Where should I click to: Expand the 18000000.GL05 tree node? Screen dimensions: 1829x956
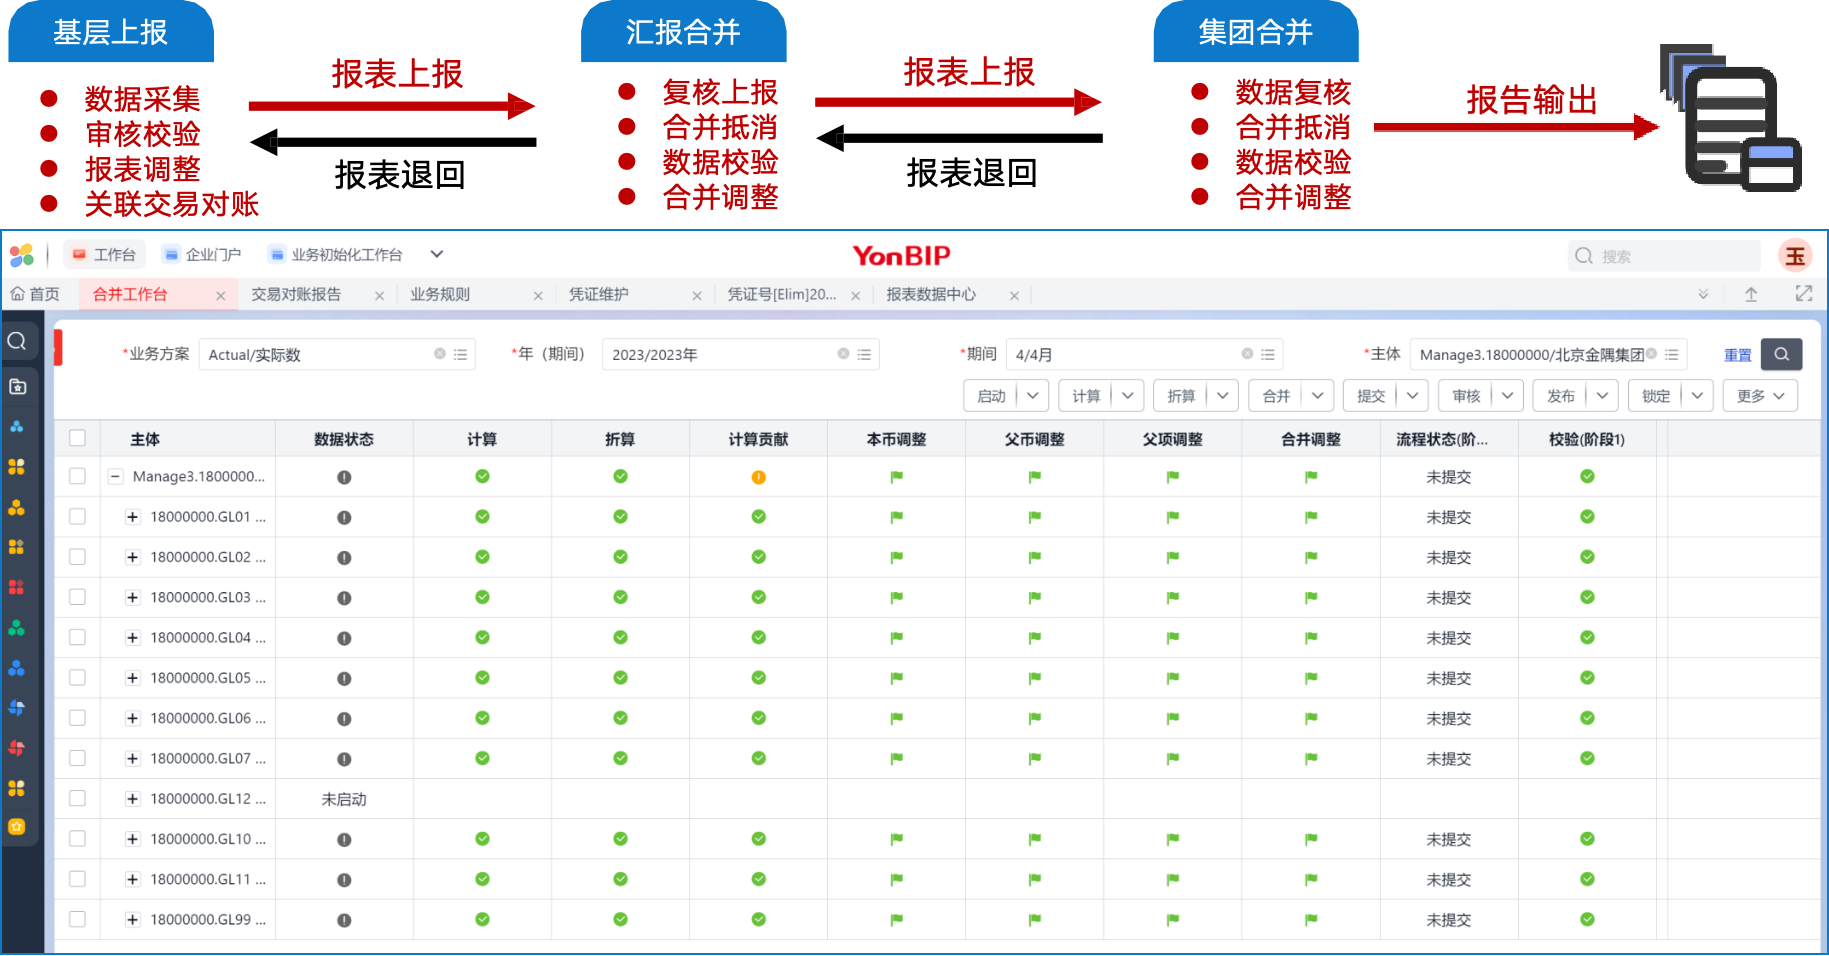[132, 678]
